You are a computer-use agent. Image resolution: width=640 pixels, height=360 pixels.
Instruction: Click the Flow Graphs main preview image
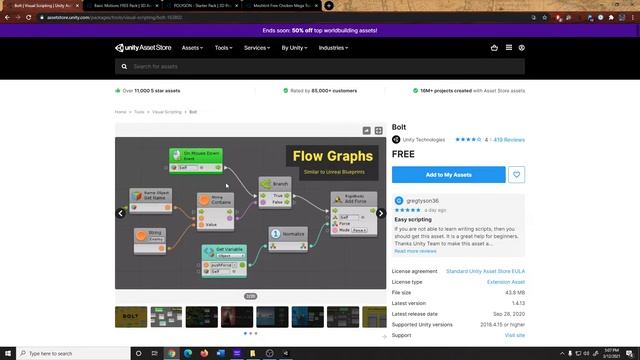(x=250, y=213)
